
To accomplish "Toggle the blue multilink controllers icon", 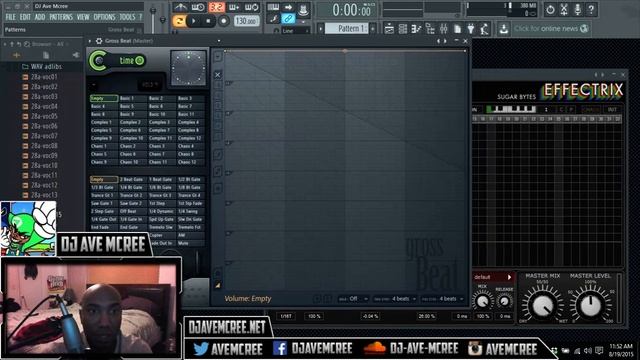I will click(288, 18).
